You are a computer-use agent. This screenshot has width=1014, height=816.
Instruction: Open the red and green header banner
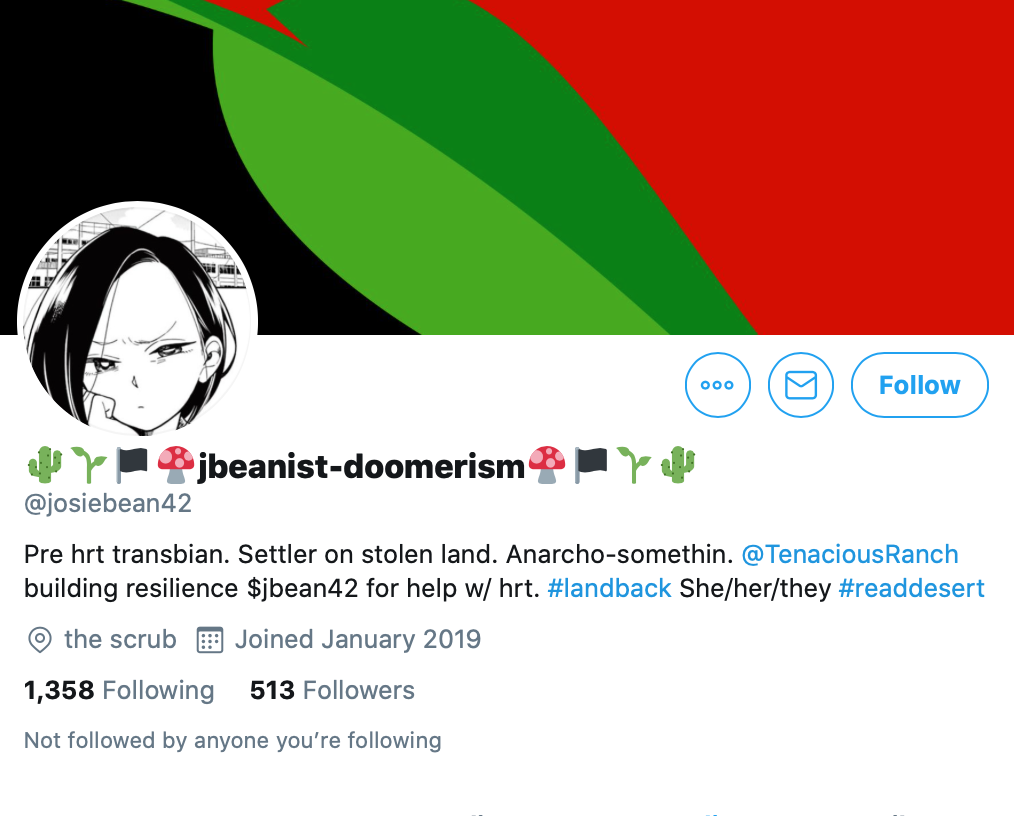(x=507, y=167)
